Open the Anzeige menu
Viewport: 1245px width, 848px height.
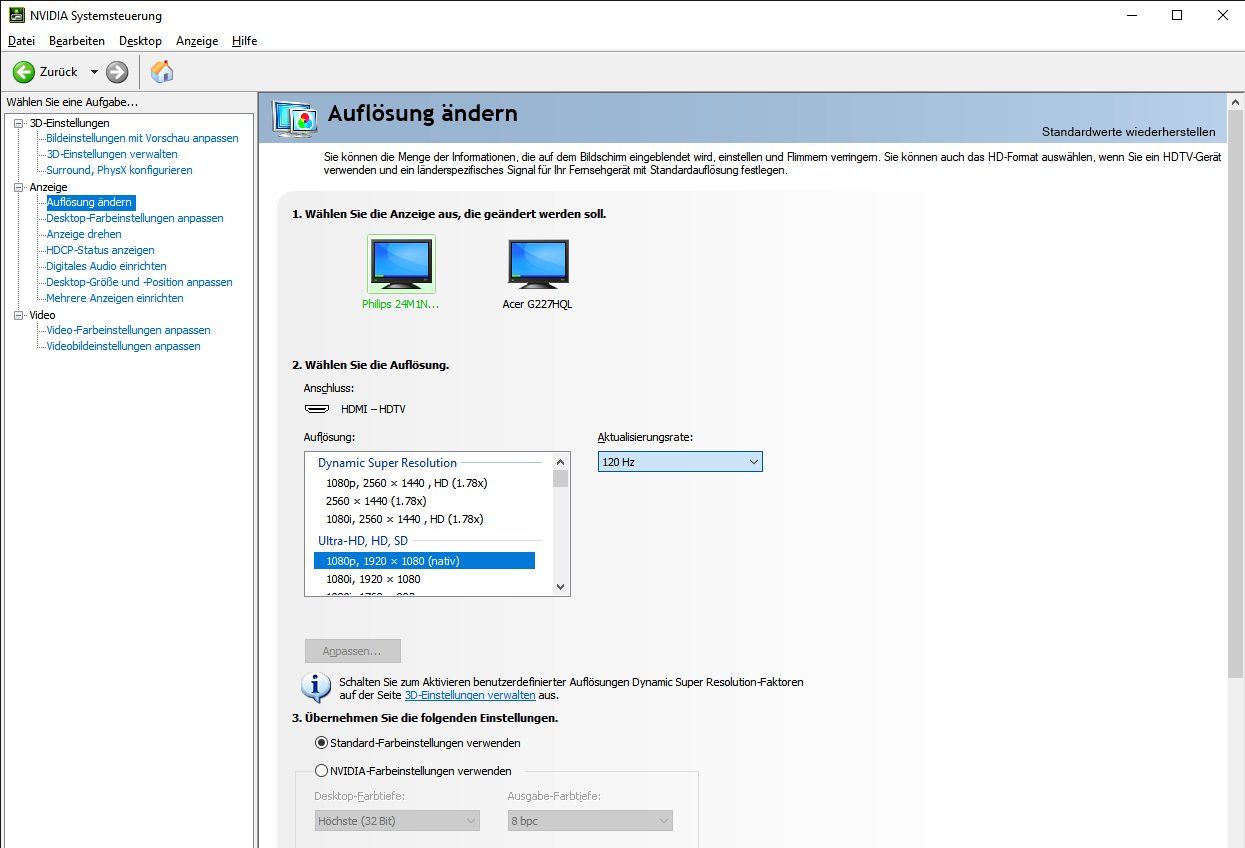point(197,41)
